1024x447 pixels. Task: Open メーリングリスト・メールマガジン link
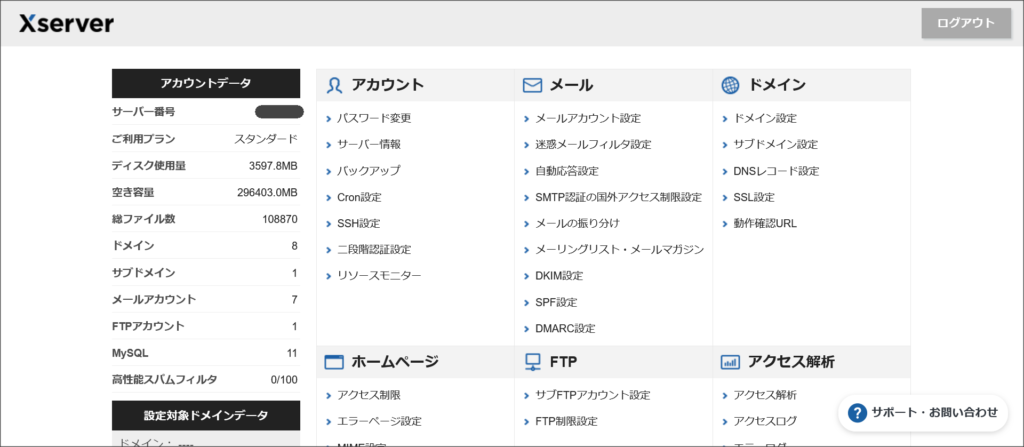click(x=620, y=250)
